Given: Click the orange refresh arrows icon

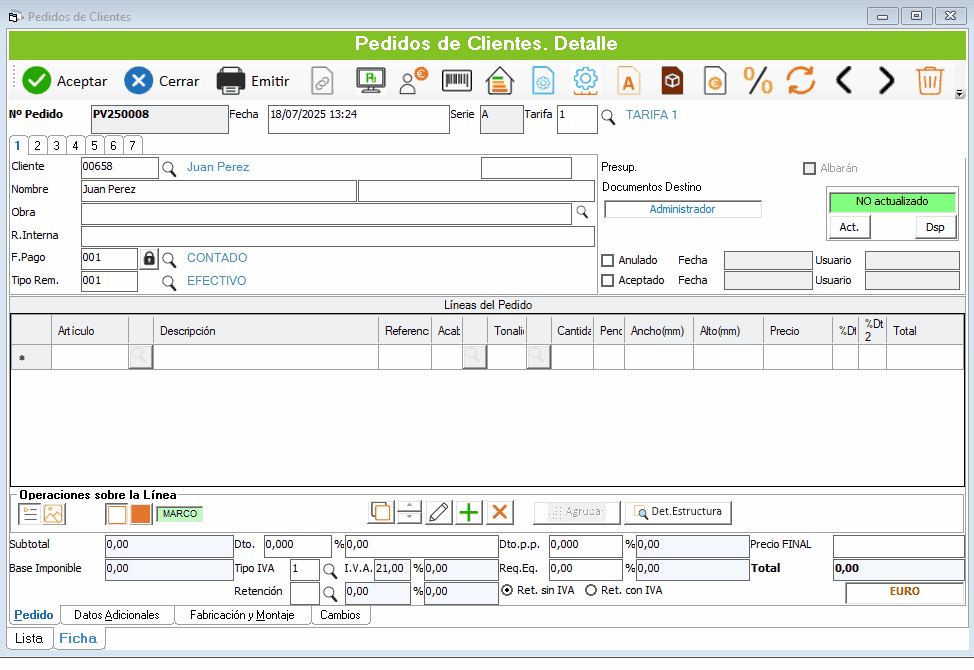Looking at the screenshot, I should 801,81.
